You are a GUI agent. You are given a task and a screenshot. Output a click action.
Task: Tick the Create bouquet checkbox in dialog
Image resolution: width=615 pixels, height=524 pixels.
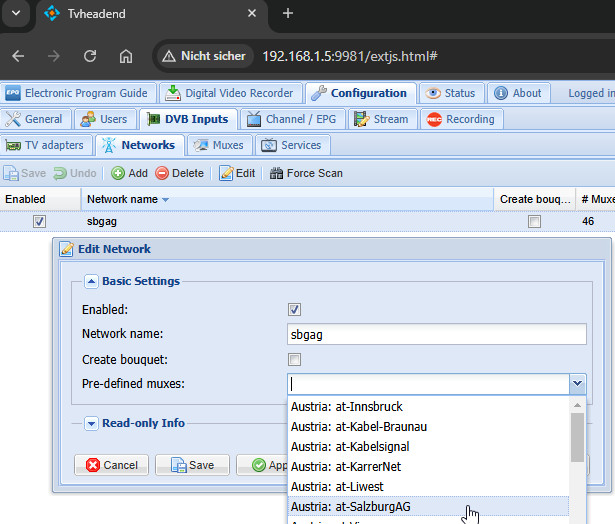coord(294,359)
